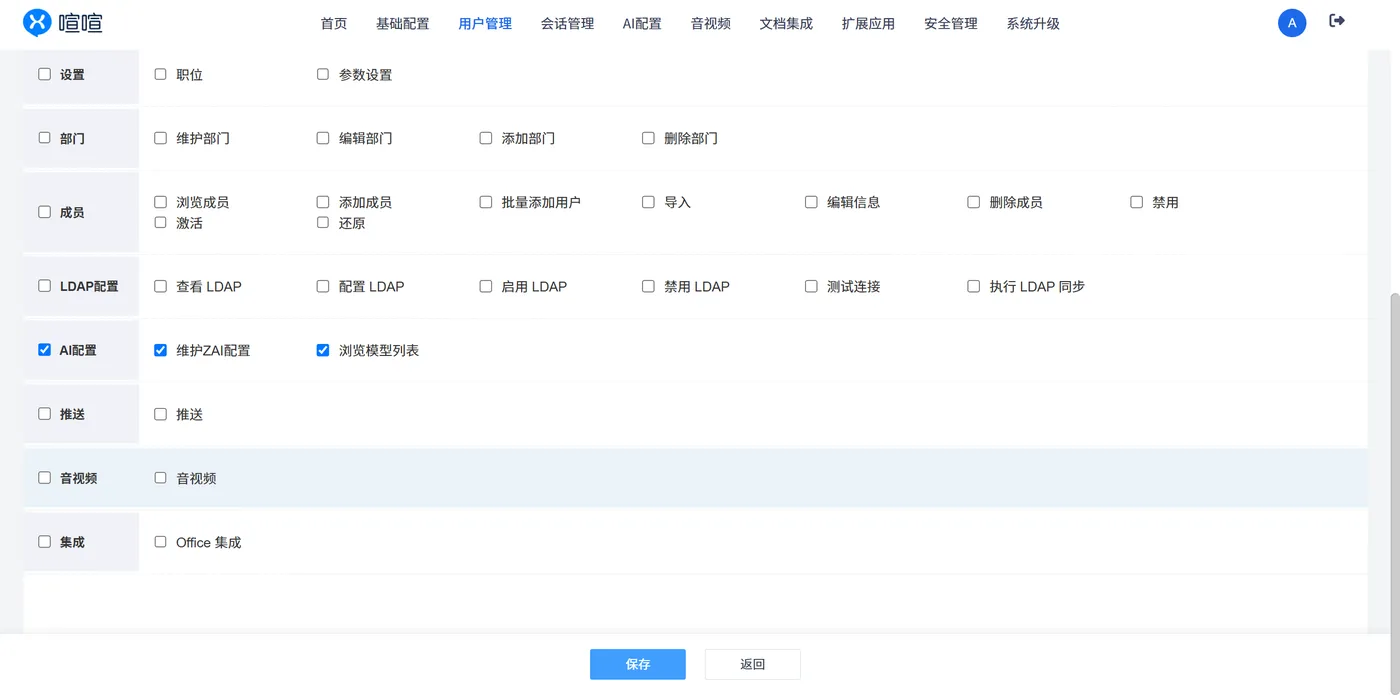Check the LDAP配置 group checkbox

click(x=44, y=286)
